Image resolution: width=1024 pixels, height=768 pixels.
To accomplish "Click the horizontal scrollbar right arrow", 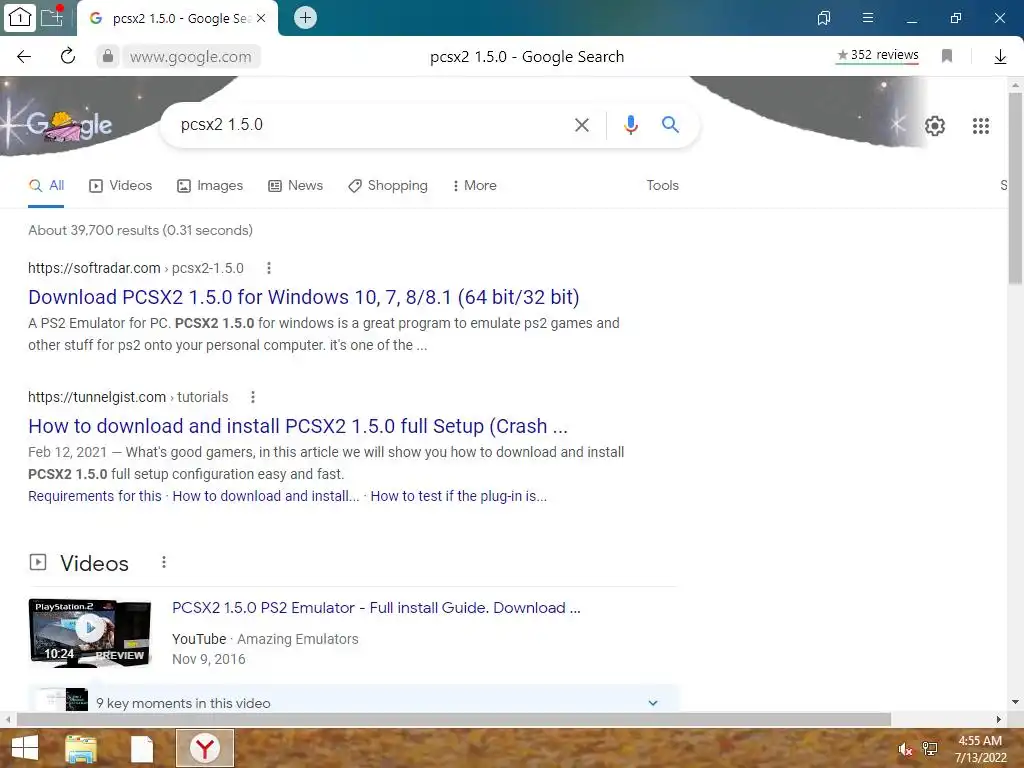I will tap(999, 720).
